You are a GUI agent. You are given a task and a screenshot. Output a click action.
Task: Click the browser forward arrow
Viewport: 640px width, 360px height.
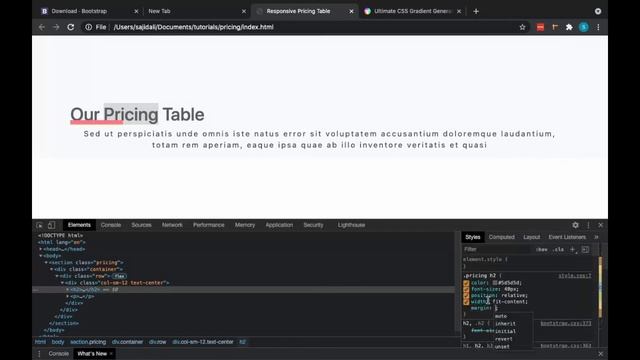56,27
